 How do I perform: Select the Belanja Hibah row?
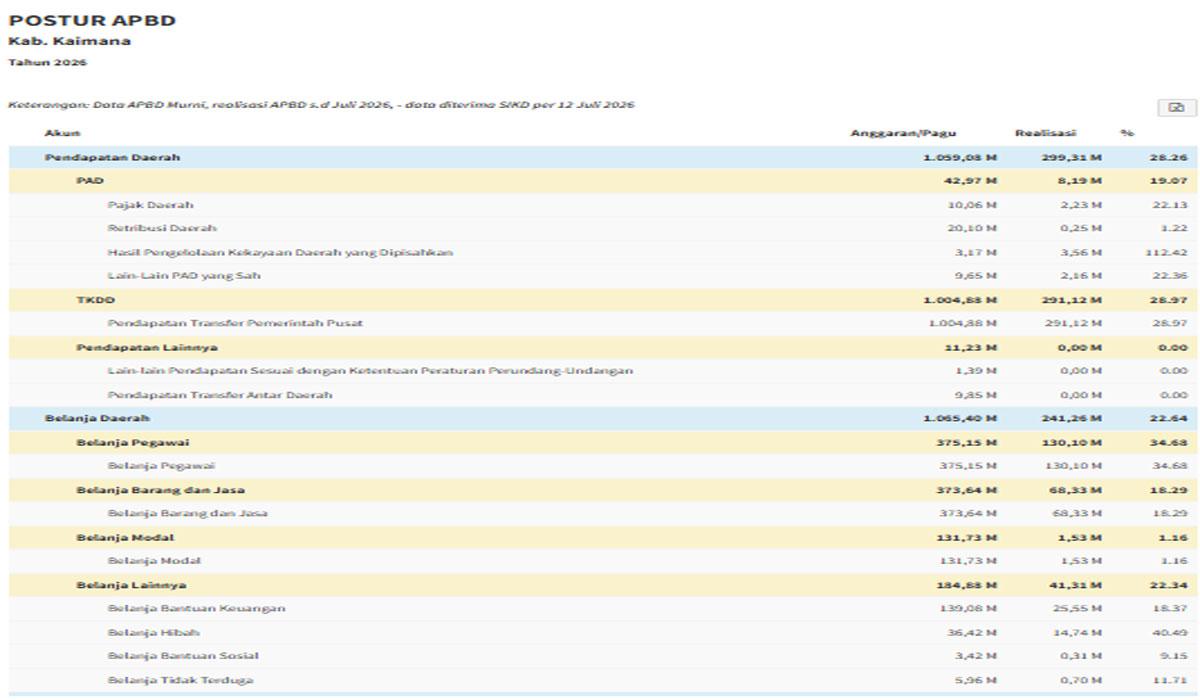pyautogui.click(x=604, y=632)
